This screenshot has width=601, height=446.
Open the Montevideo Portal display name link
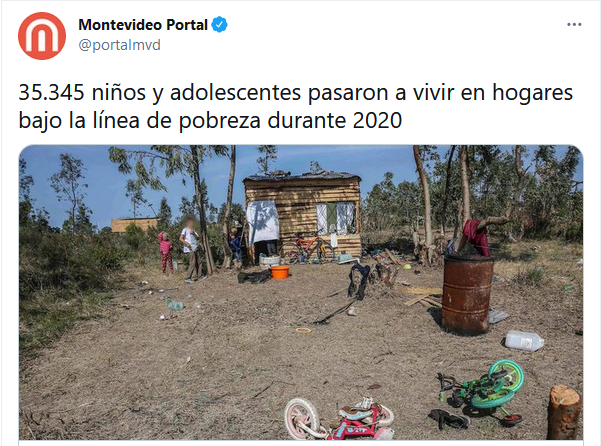[143, 25]
